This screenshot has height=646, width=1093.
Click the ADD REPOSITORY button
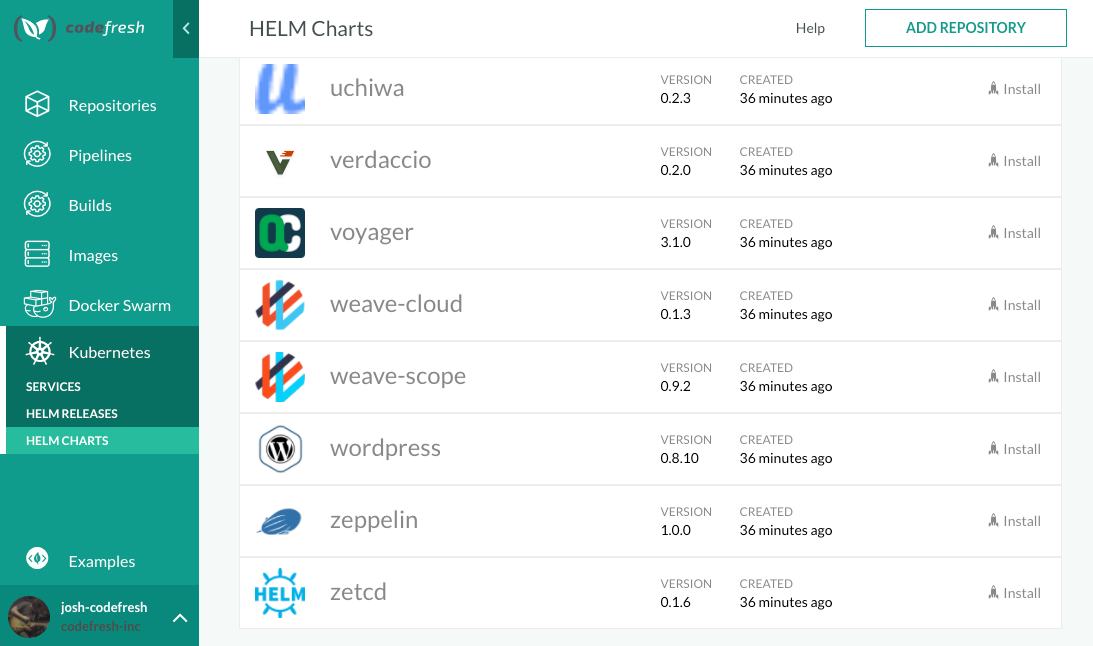965,28
